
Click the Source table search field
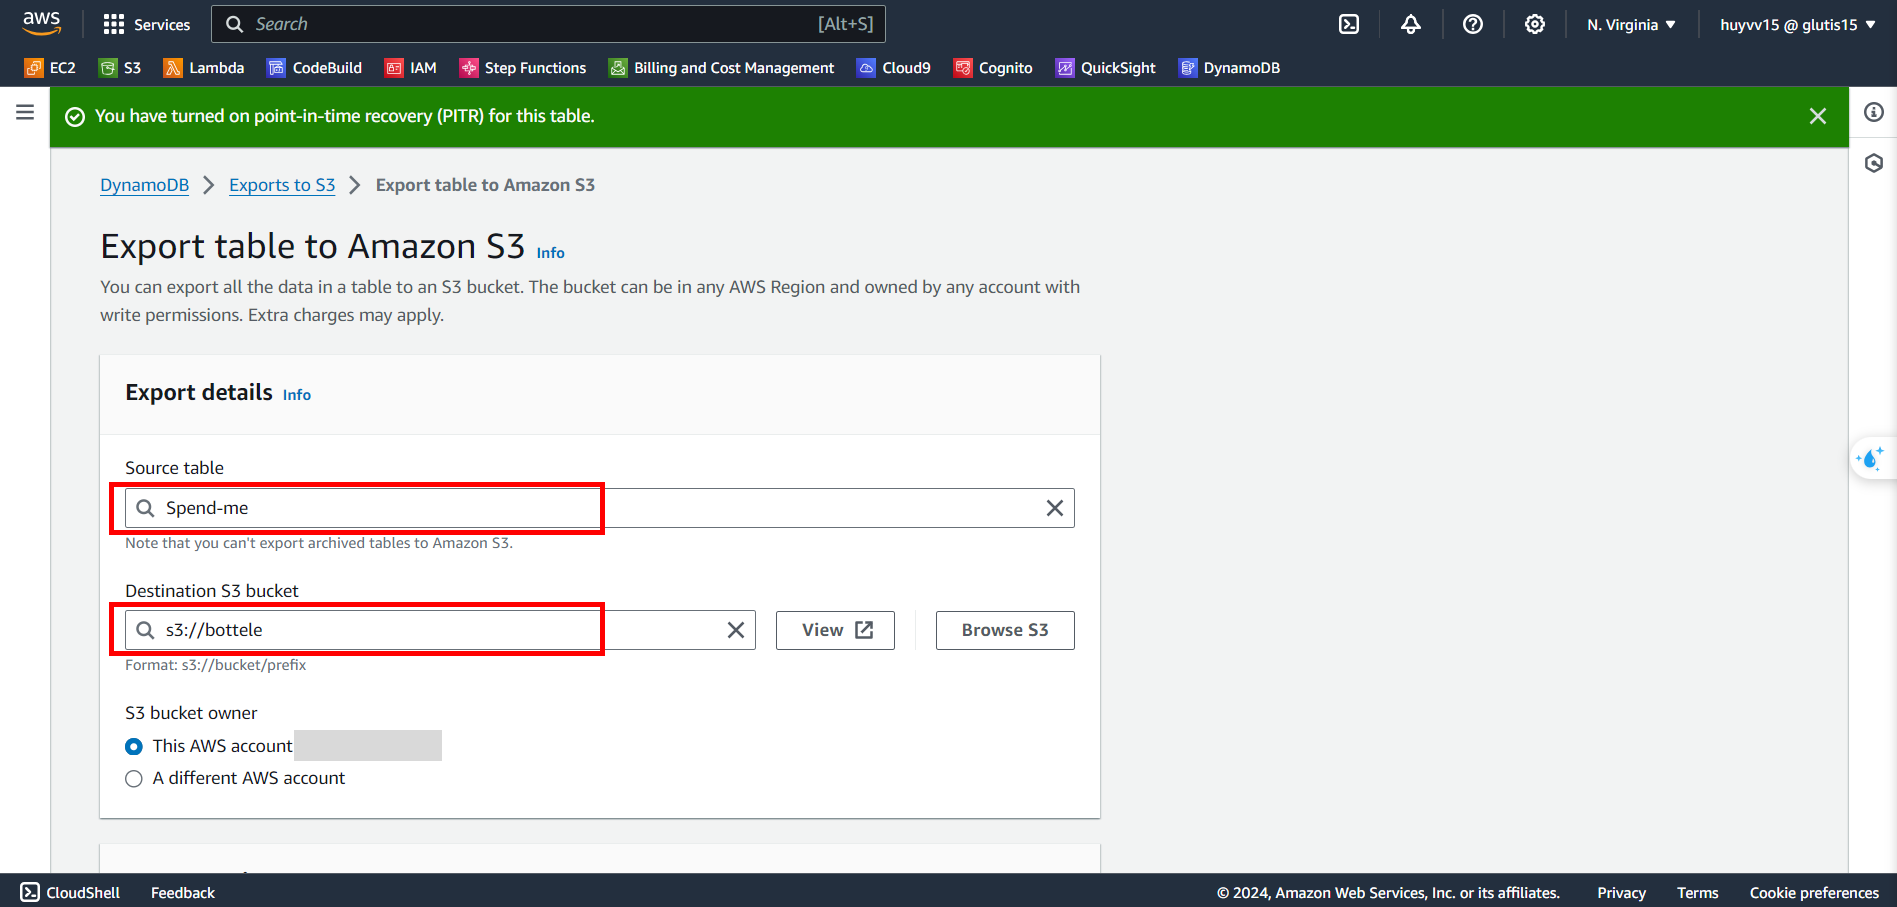coord(600,508)
